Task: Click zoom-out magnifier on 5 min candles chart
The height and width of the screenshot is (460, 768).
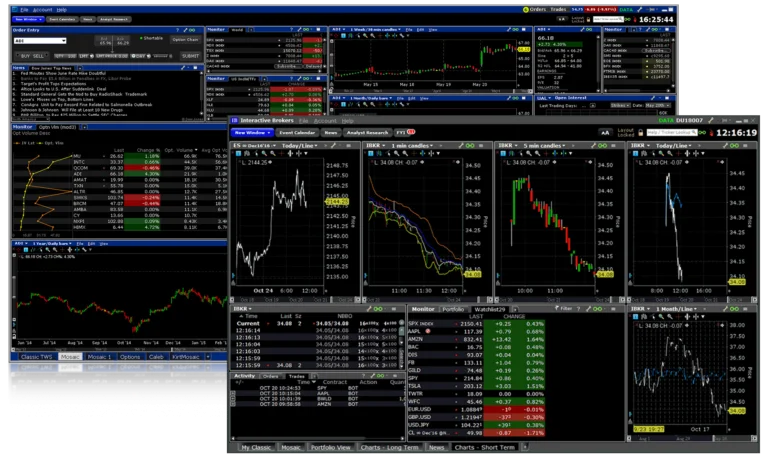Action: point(537,153)
